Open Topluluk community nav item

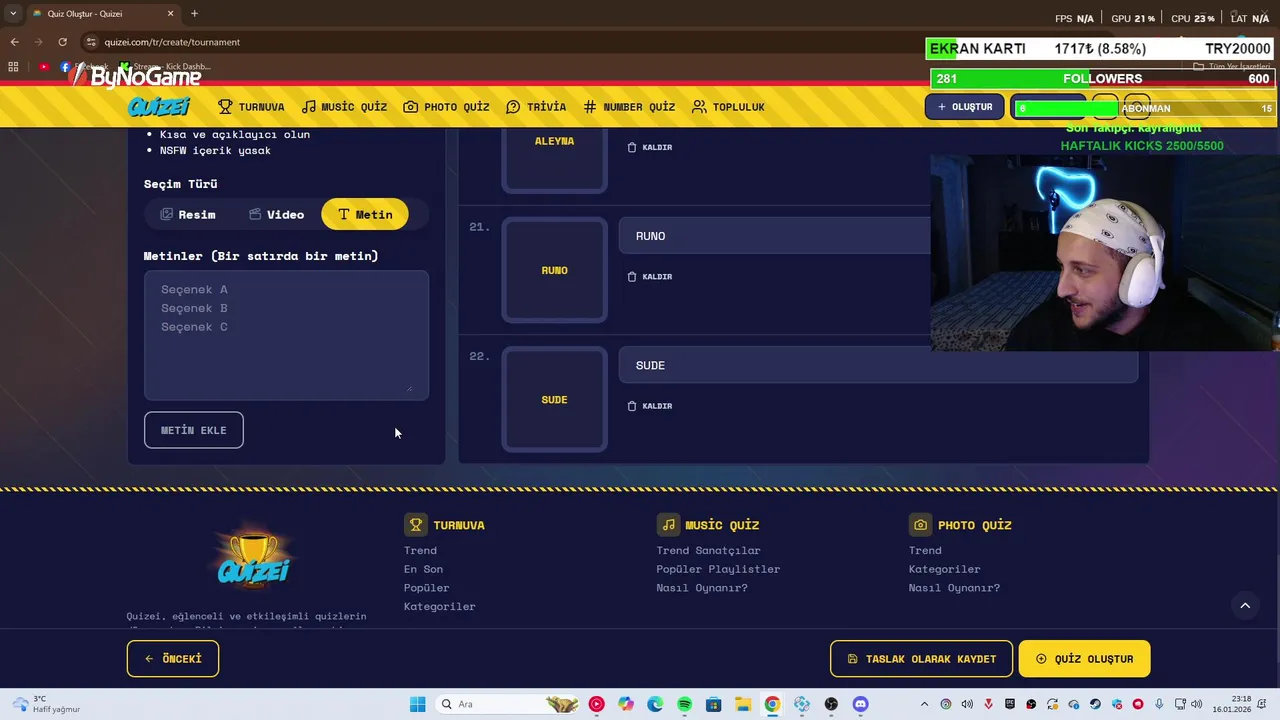pyautogui.click(x=728, y=107)
